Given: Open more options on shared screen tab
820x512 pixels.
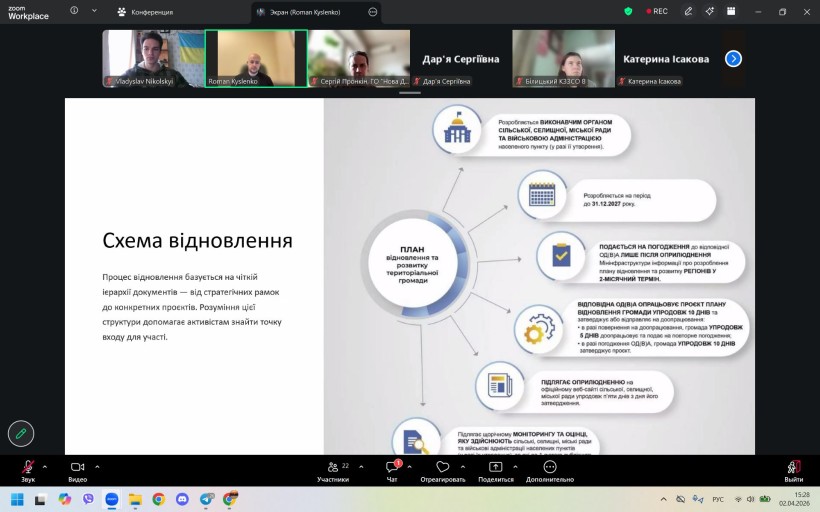Looking at the screenshot, I should coord(372,12).
